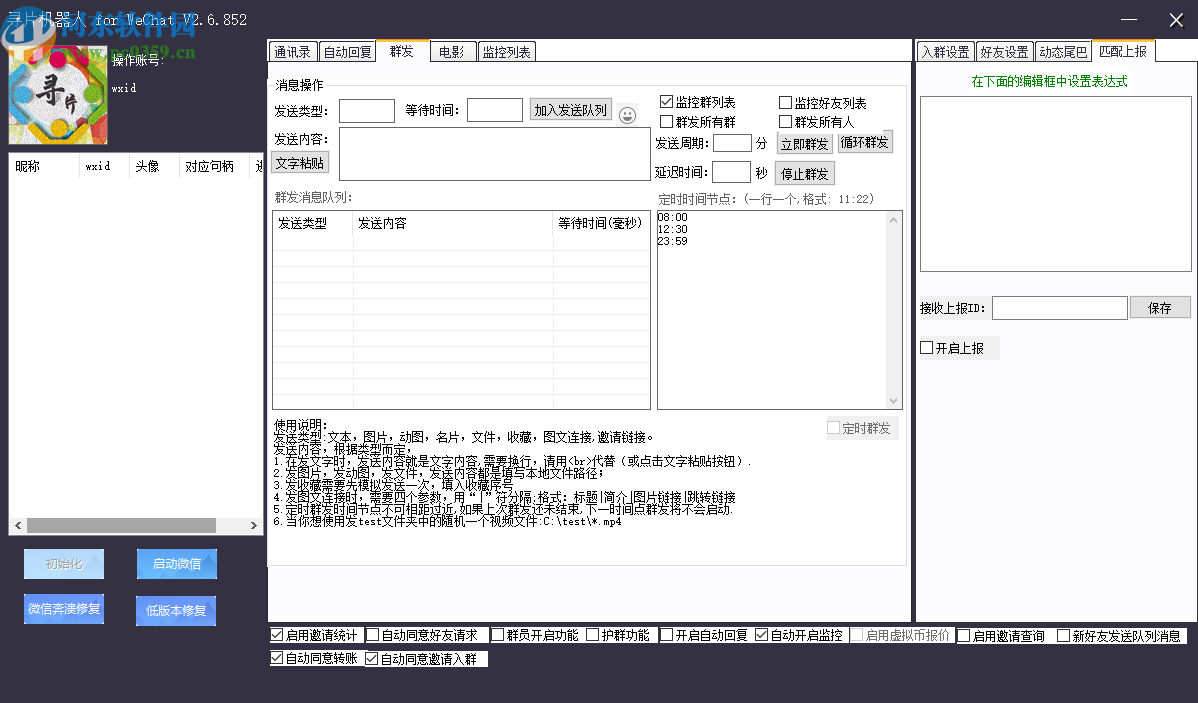Disable 自动开启监控 at the bottom
Image resolution: width=1198 pixels, height=703 pixels.
760,634
